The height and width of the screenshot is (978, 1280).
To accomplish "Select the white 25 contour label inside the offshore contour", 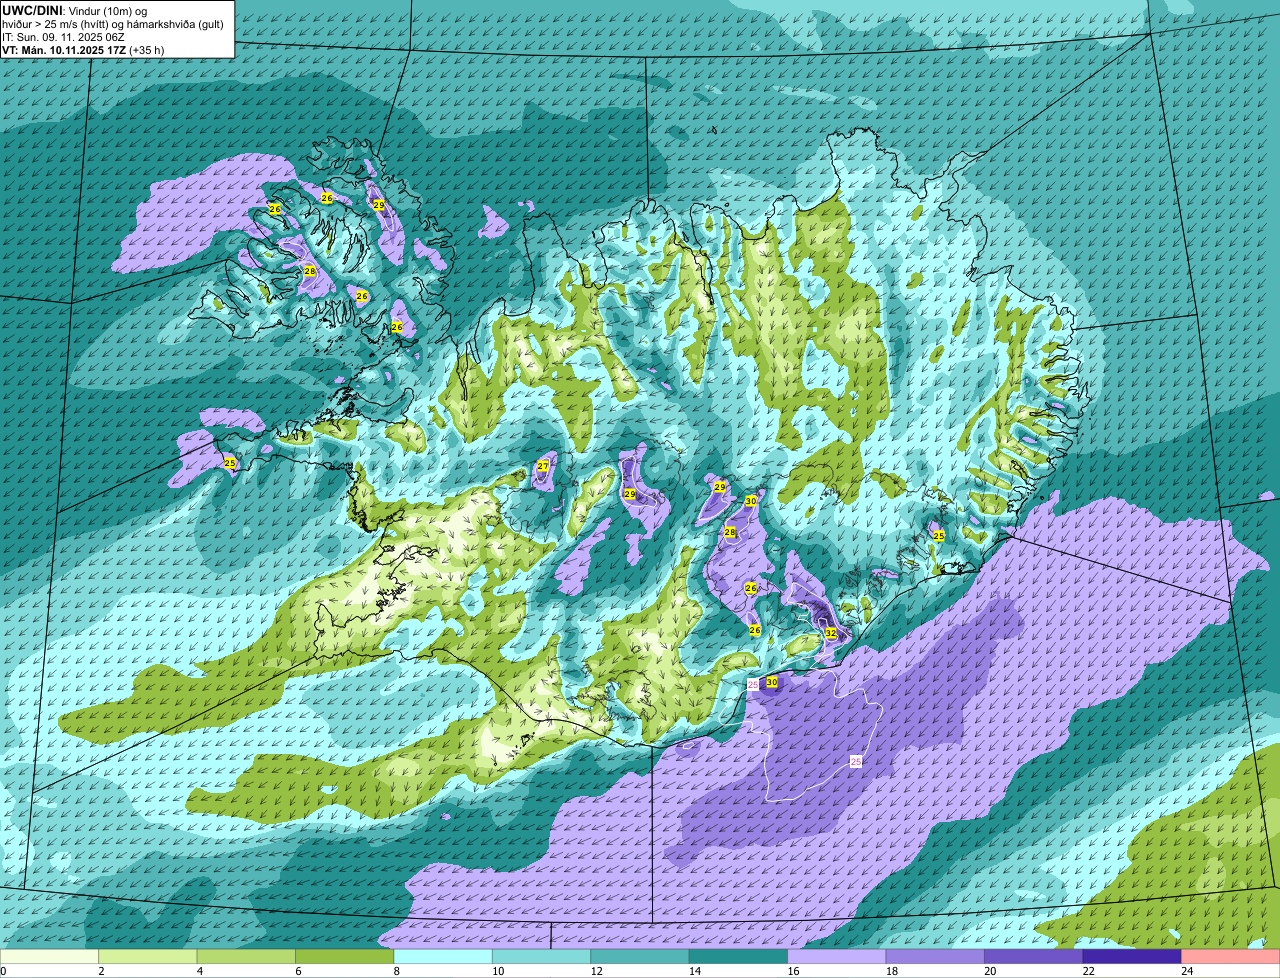I will 856,762.
